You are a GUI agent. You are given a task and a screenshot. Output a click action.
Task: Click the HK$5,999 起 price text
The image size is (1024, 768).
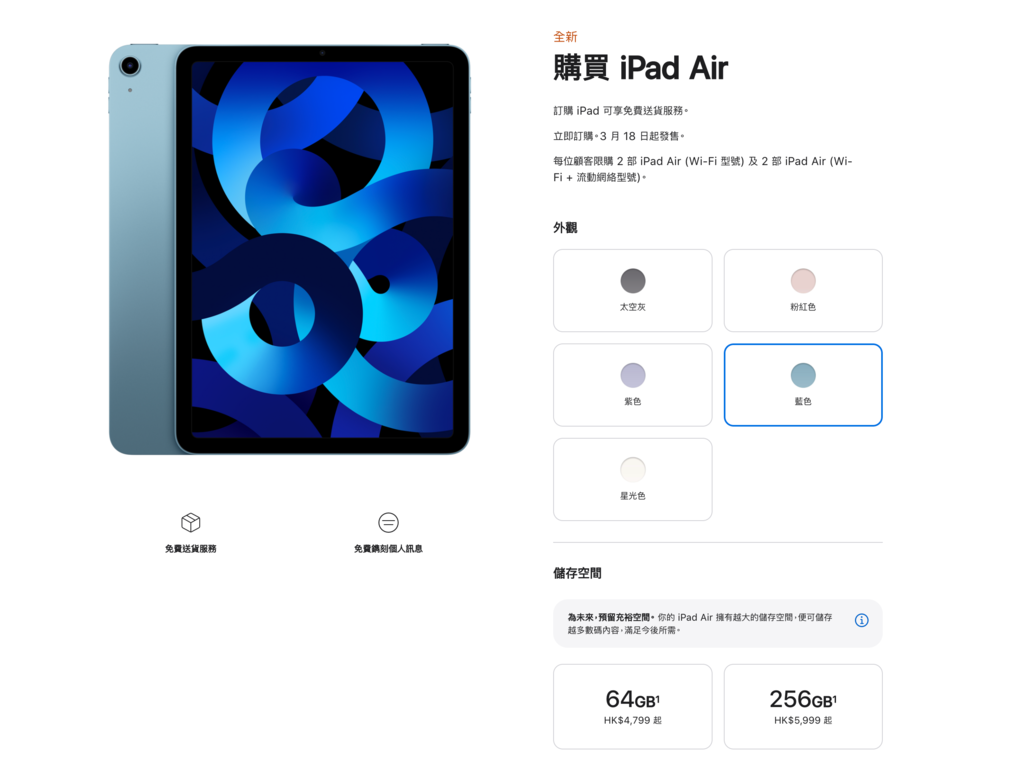(803, 720)
